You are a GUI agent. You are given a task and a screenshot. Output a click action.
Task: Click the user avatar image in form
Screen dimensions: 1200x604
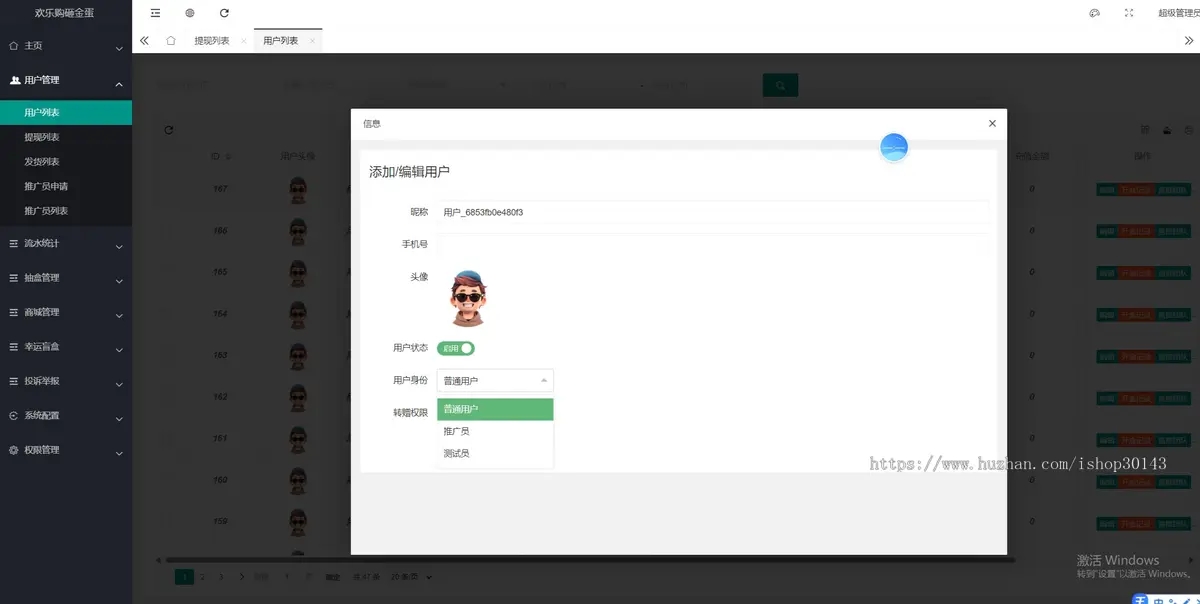[x=467, y=298]
